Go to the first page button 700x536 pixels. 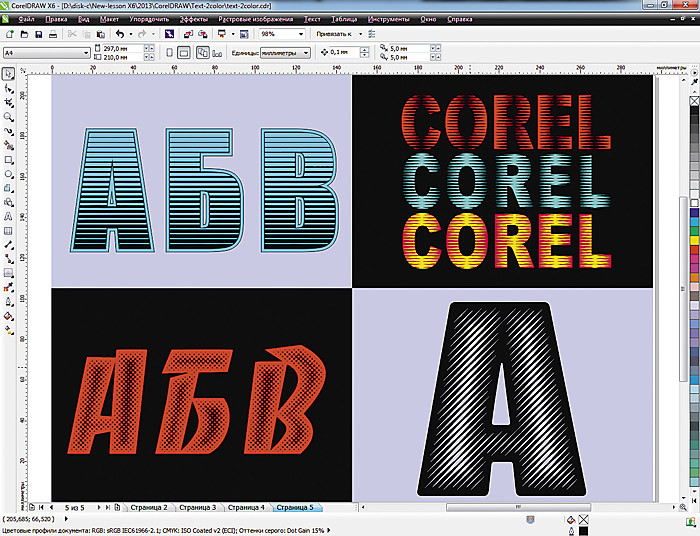point(41,507)
